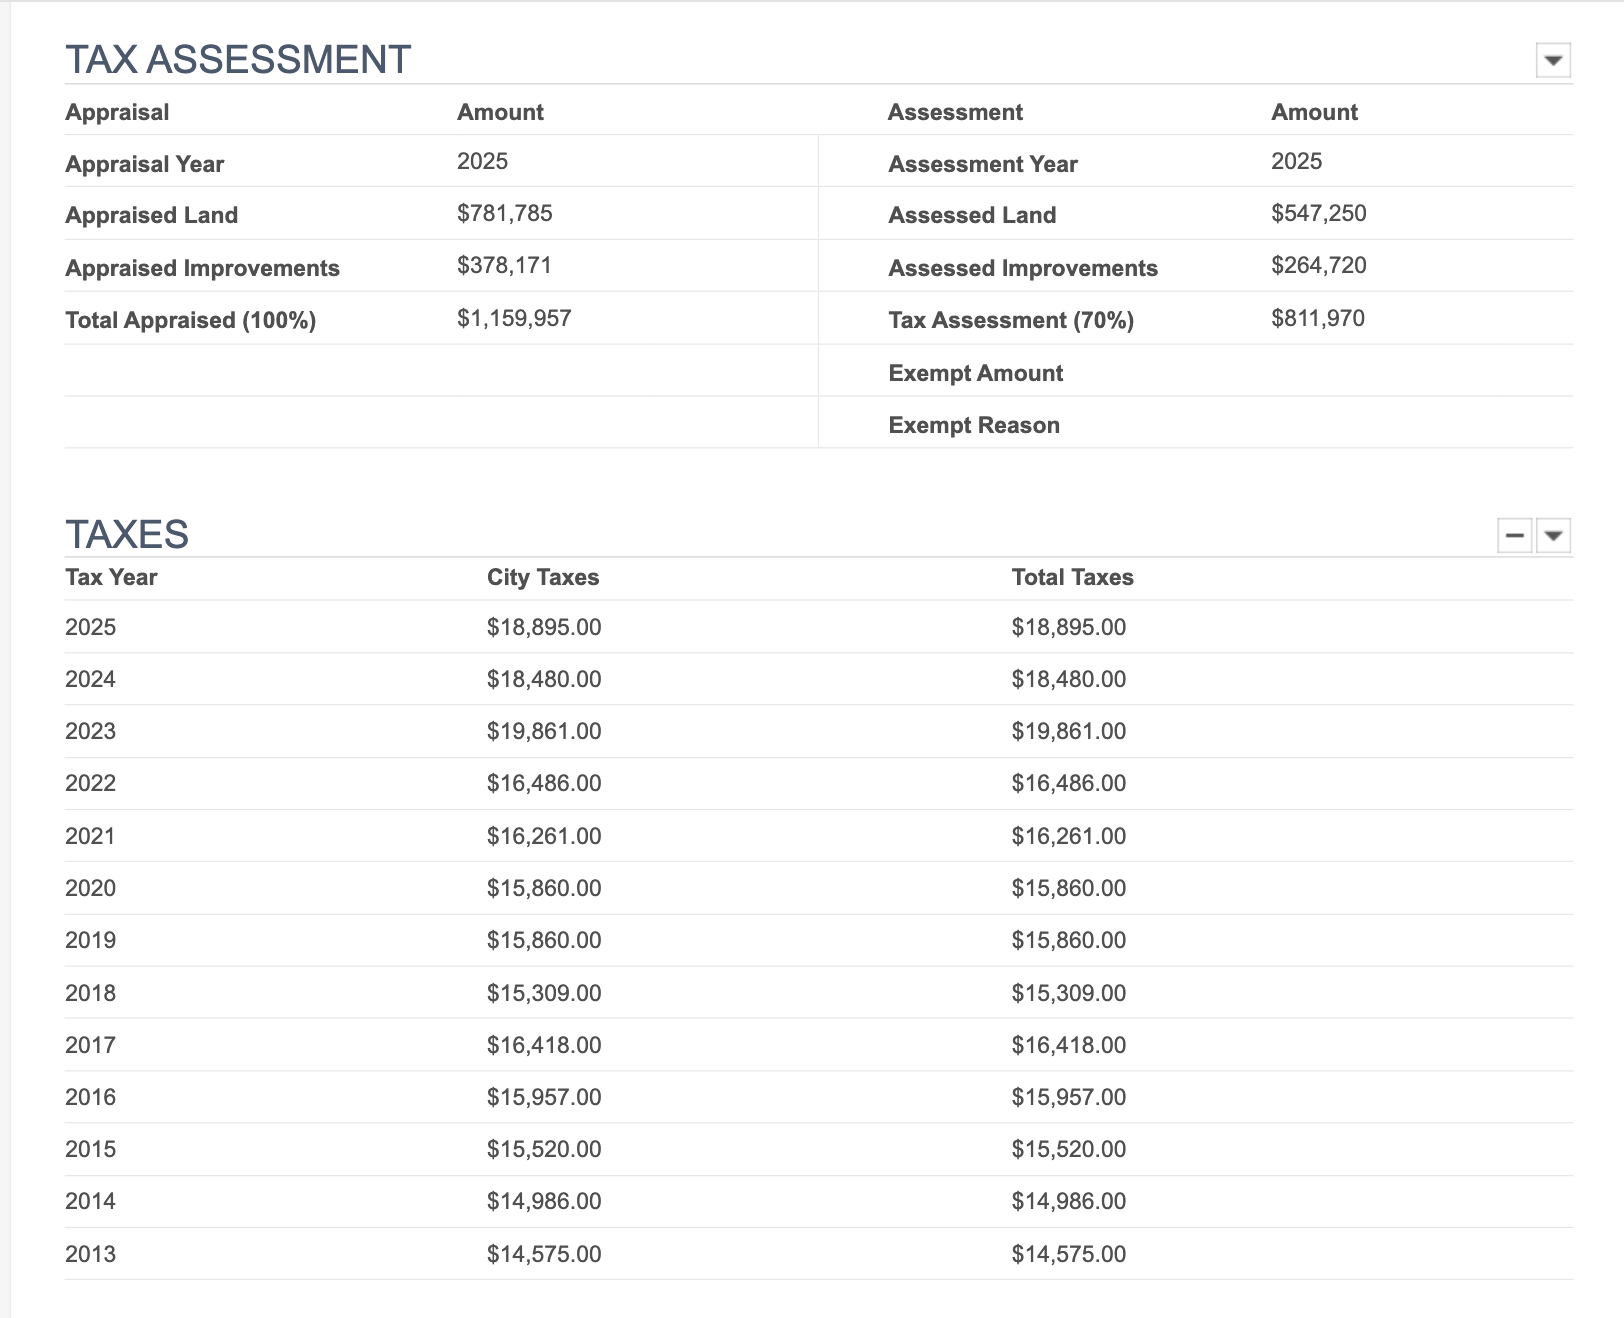Select the 2025 tax year row
This screenshot has height=1318, width=1624.
tap(818, 627)
